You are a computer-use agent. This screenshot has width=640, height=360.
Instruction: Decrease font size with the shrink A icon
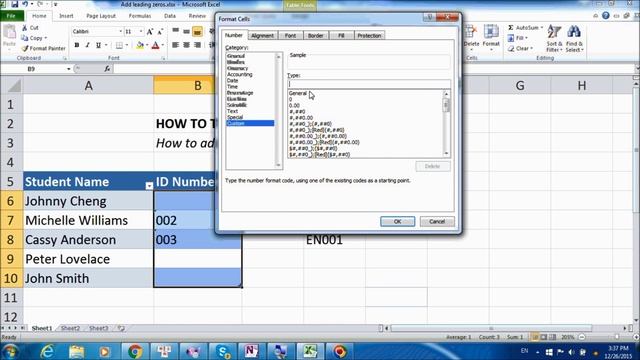tap(160, 31)
